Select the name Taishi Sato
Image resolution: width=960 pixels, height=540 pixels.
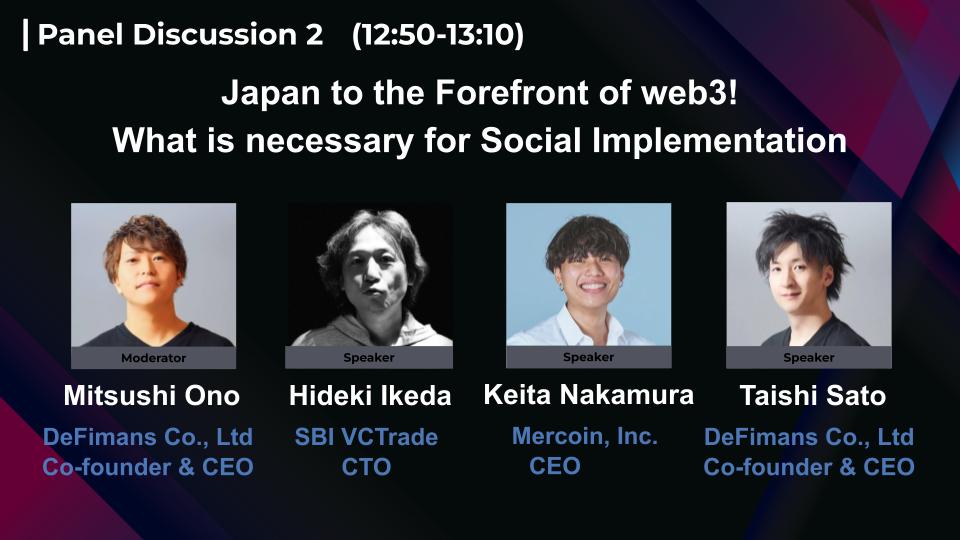pyautogui.click(x=812, y=396)
